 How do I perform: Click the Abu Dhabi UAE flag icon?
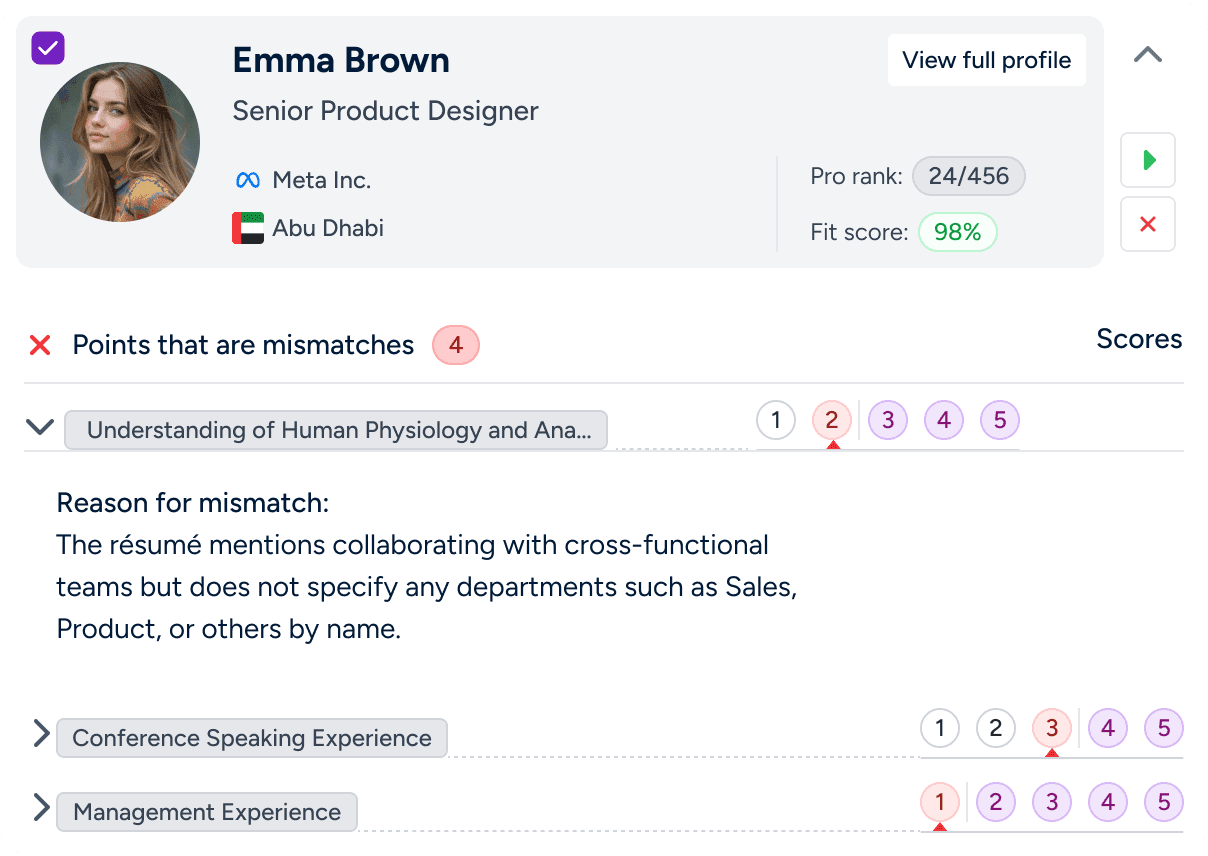pos(248,228)
